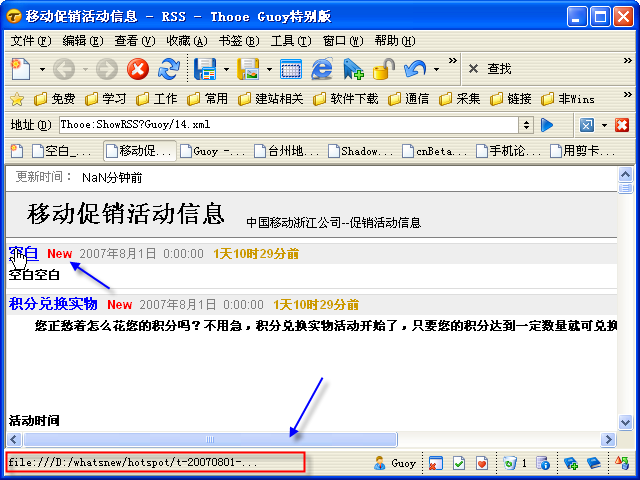The height and width of the screenshot is (480, 640).
Task: Click the padlock toolbar icon
Action: coord(384,69)
